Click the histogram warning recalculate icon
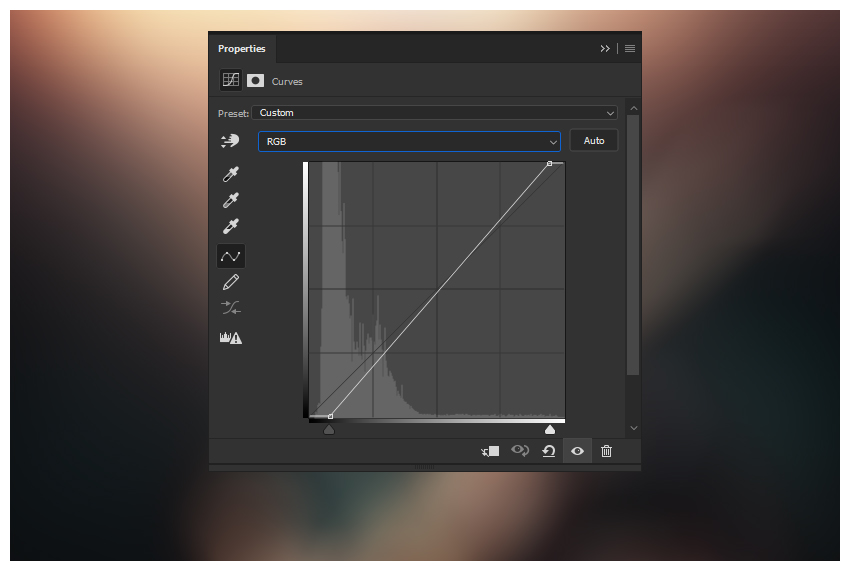 (x=231, y=338)
